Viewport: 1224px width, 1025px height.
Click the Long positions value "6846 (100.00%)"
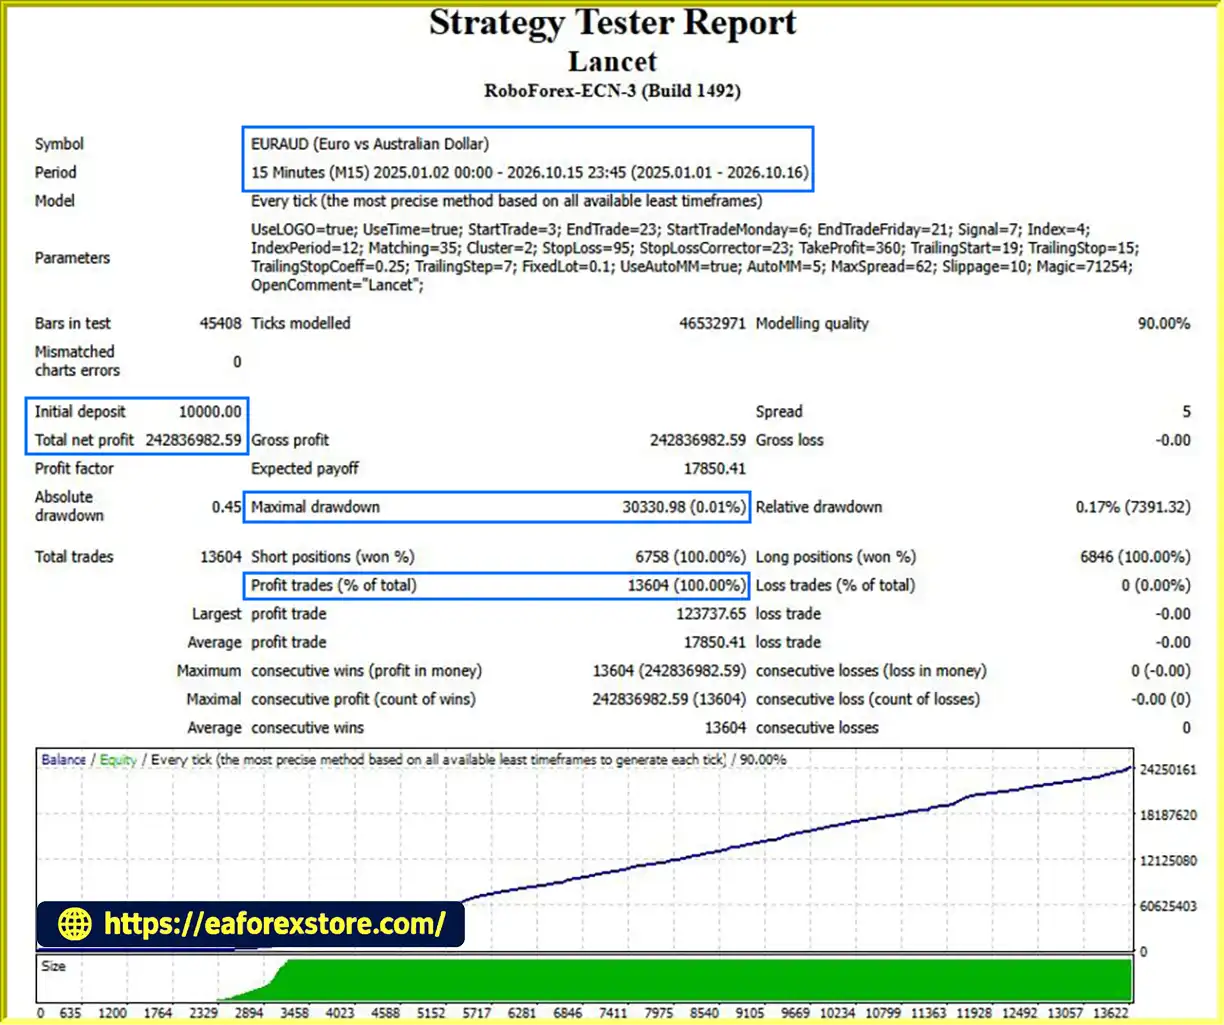tap(1135, 557)
